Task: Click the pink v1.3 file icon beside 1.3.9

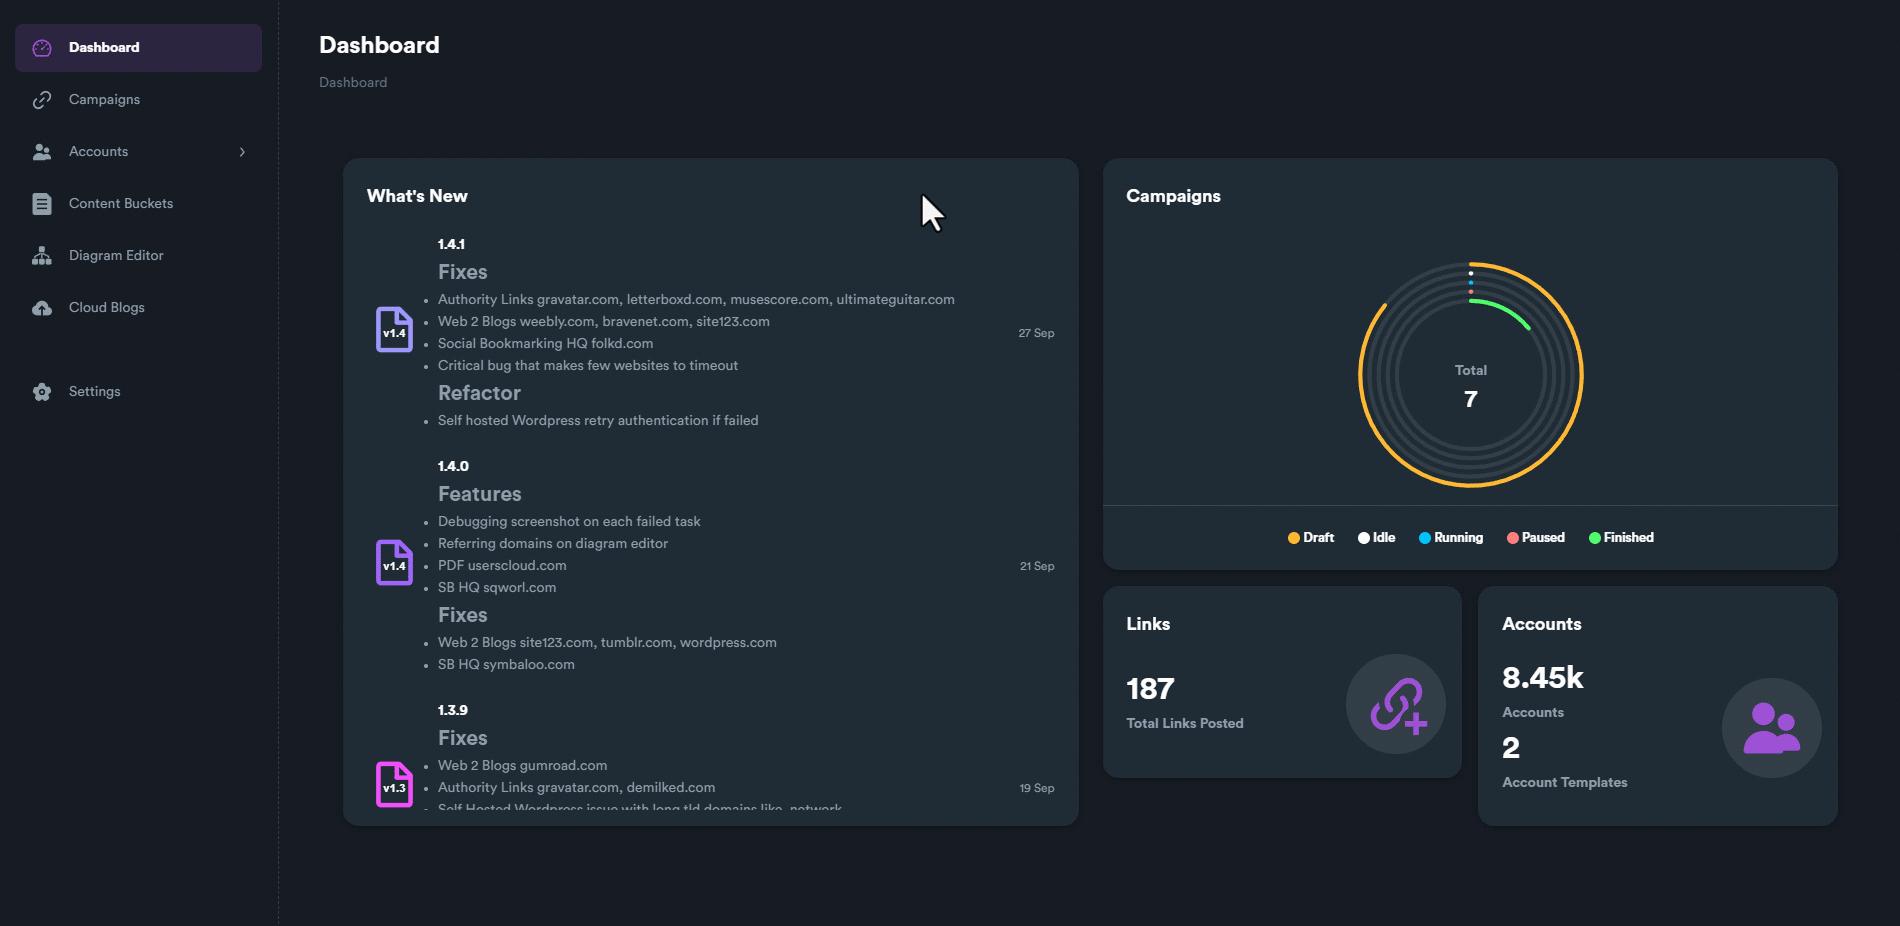Action: click(394, 785)
